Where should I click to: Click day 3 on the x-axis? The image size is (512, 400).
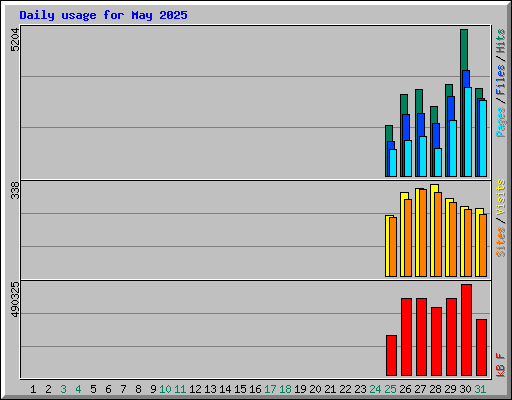pos(63,389)
